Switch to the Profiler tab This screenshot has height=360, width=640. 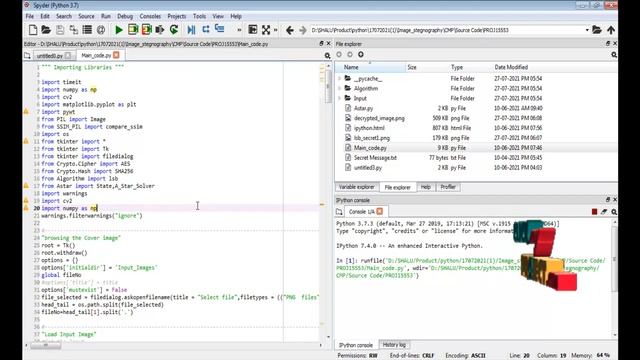click(x=448, y=187)
